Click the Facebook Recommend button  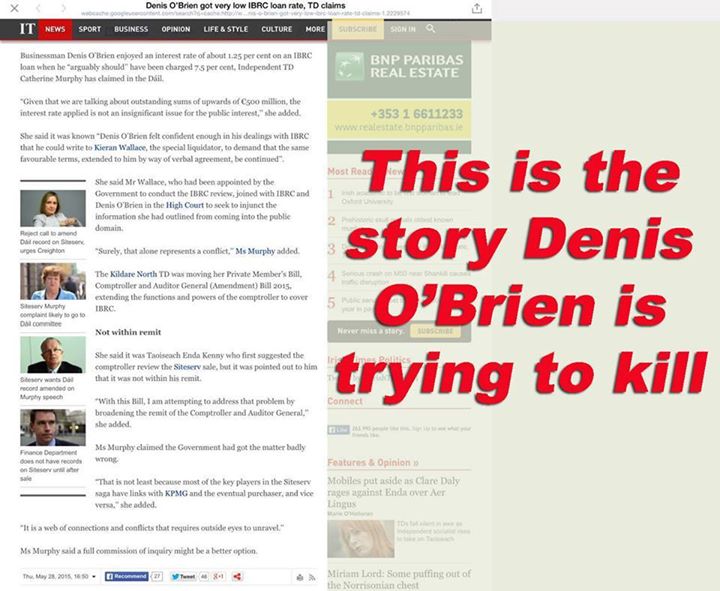[126, 576]
